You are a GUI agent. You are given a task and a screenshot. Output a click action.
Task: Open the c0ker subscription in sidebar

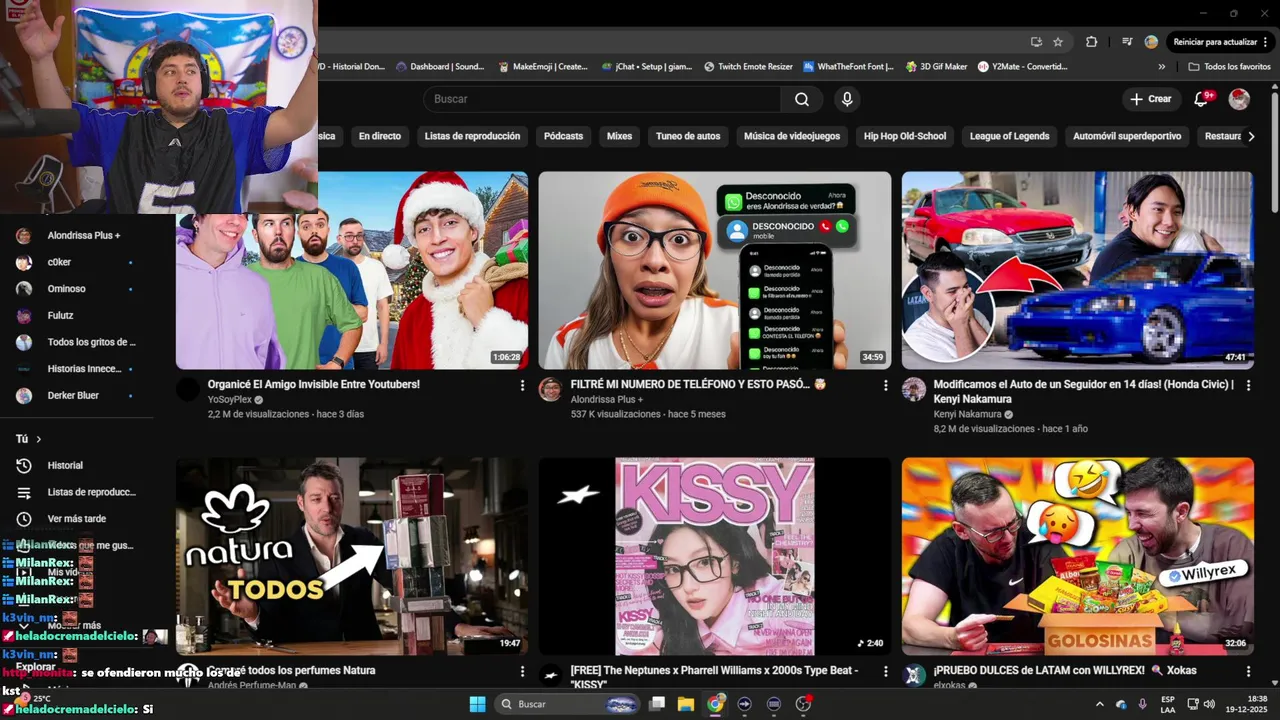click(76, 262)
